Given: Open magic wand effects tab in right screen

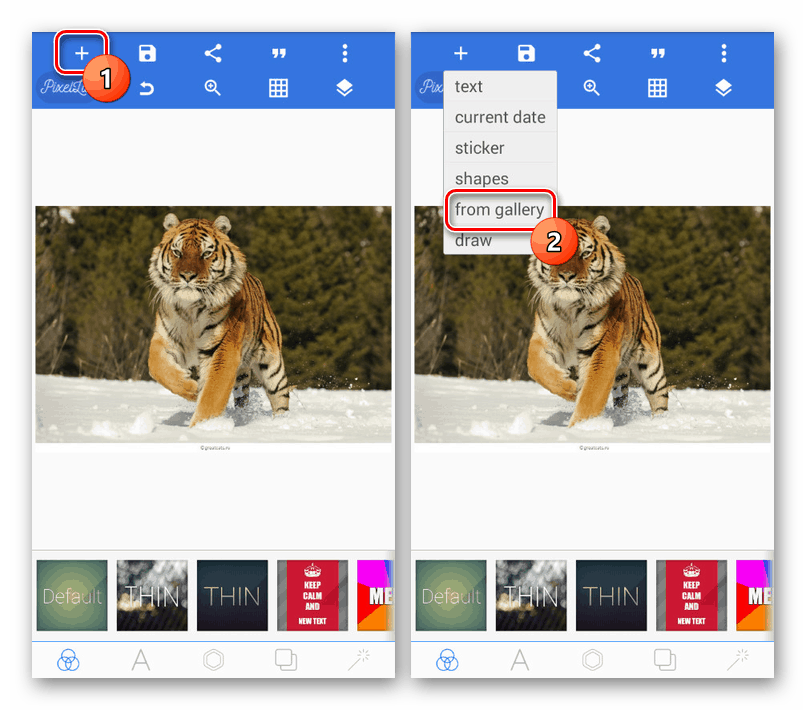Looking at the screenshot, I should (738, 660).
